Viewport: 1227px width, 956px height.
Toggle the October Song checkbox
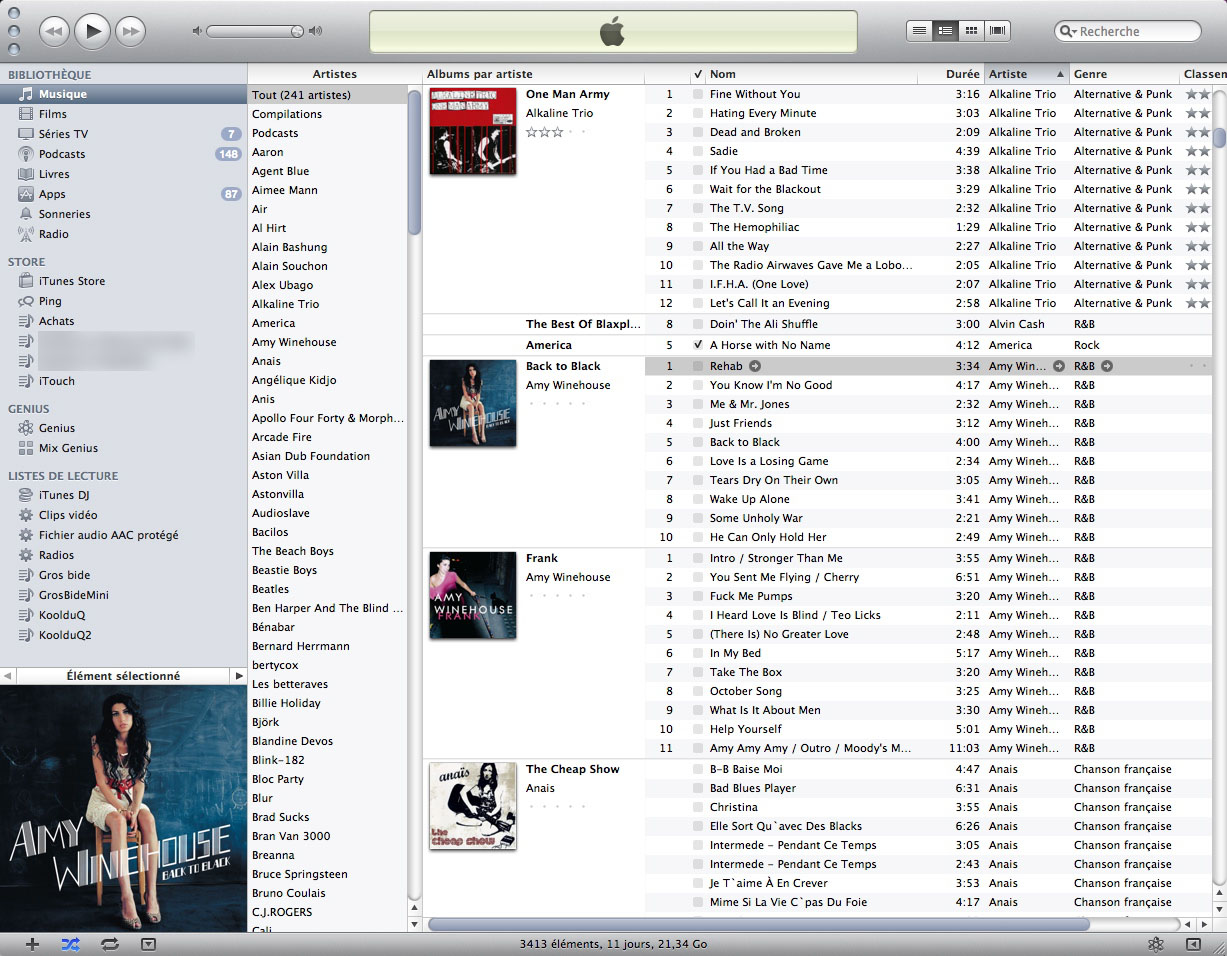tap(697, 691)
